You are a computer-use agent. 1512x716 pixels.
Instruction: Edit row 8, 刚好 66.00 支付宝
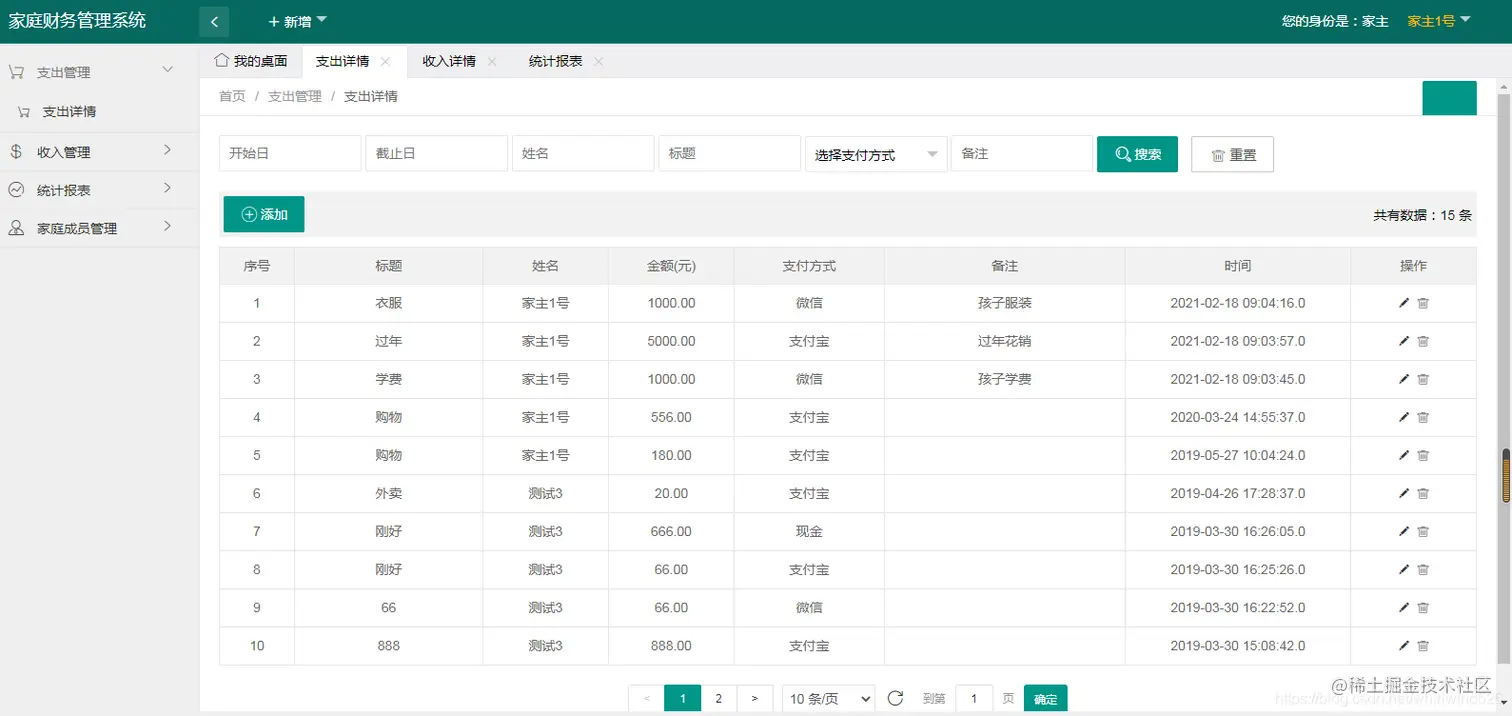tap(1404, 569)
